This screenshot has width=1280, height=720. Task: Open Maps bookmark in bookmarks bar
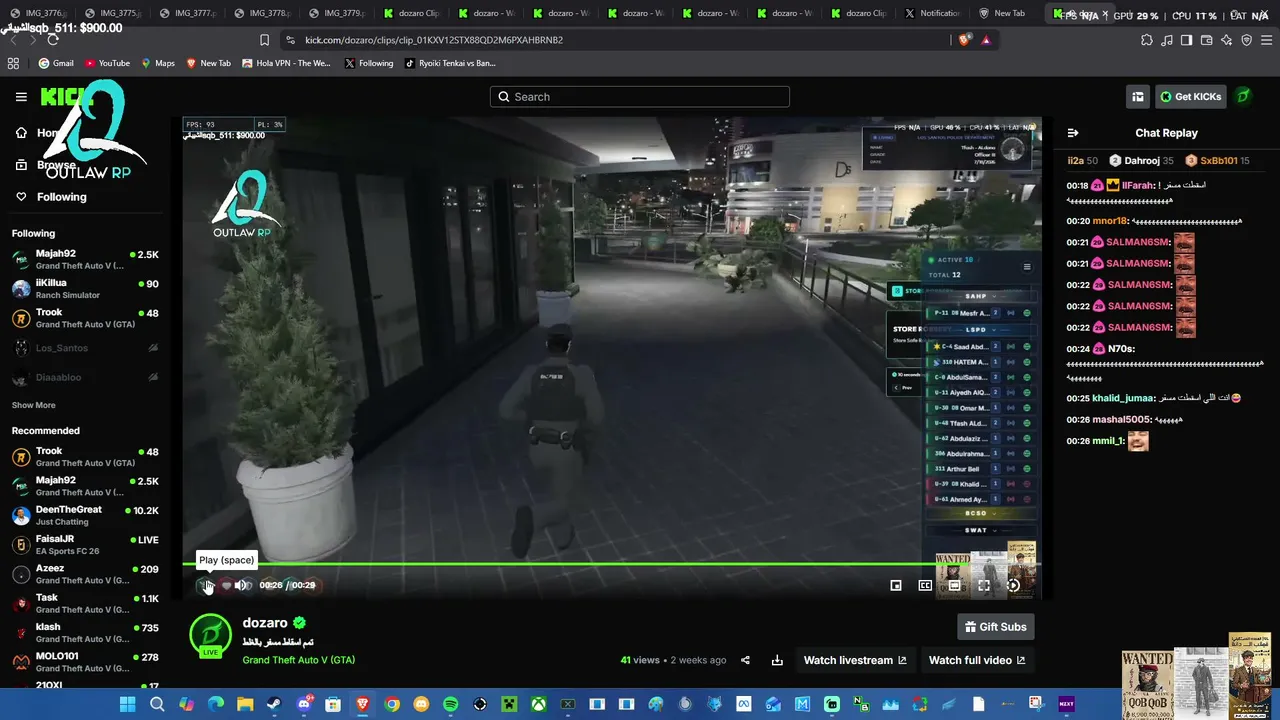click(158, 63)
